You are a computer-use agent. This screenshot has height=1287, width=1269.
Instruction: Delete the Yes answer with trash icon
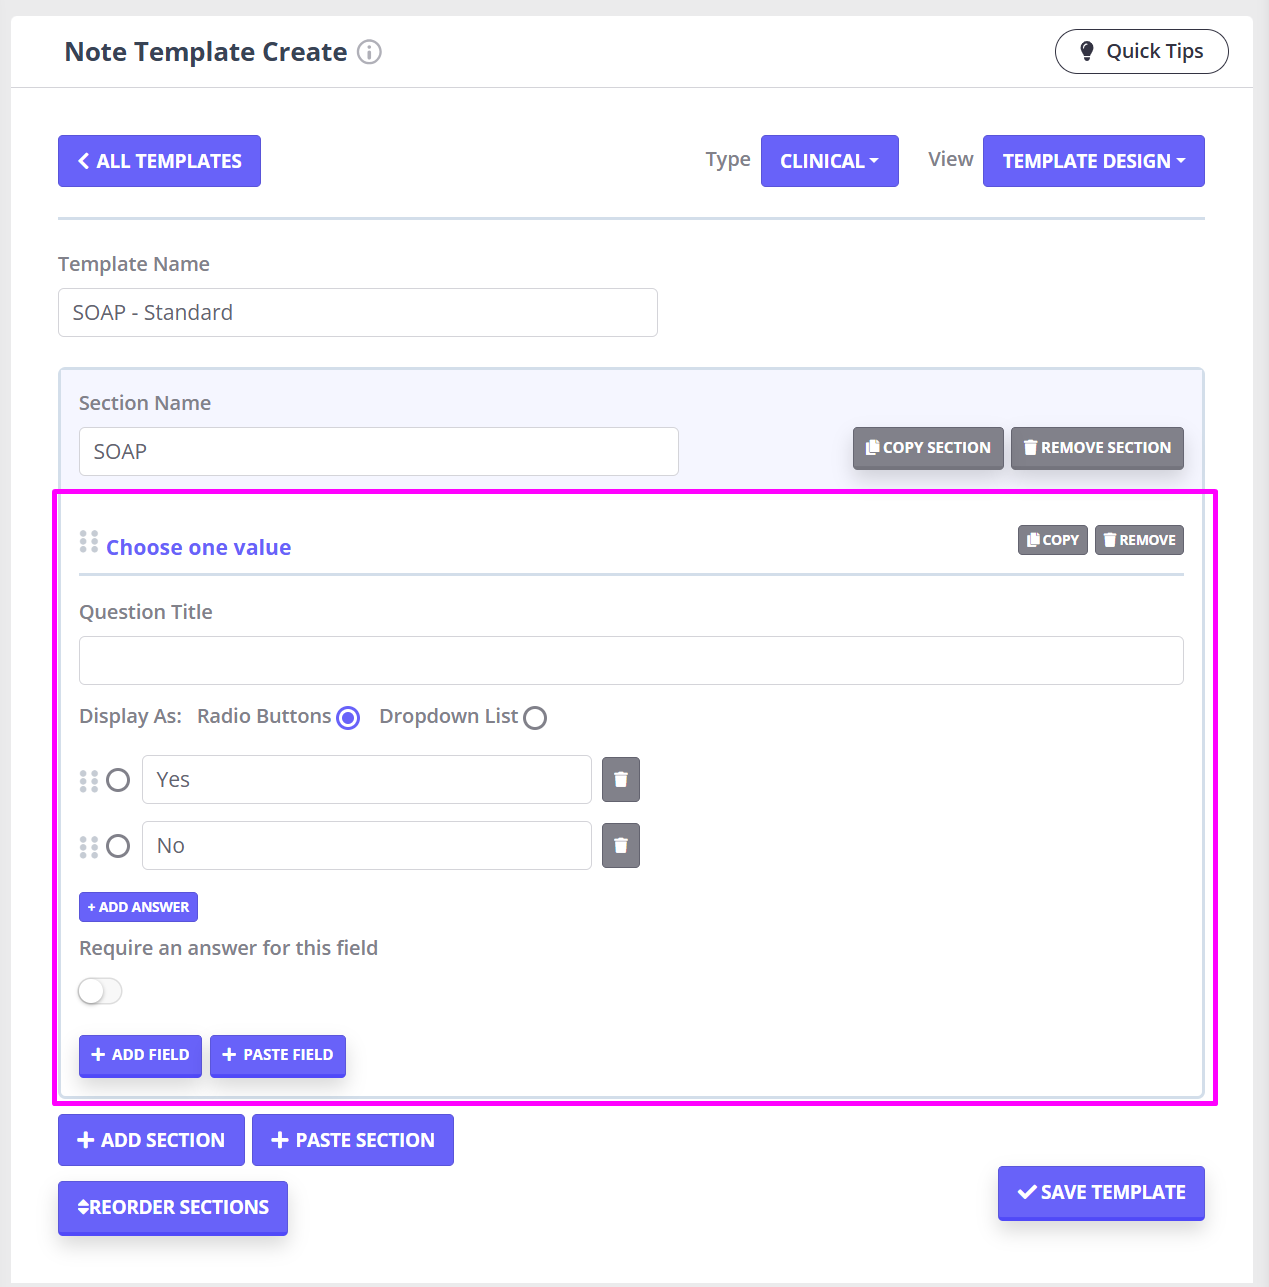point(620,780)
